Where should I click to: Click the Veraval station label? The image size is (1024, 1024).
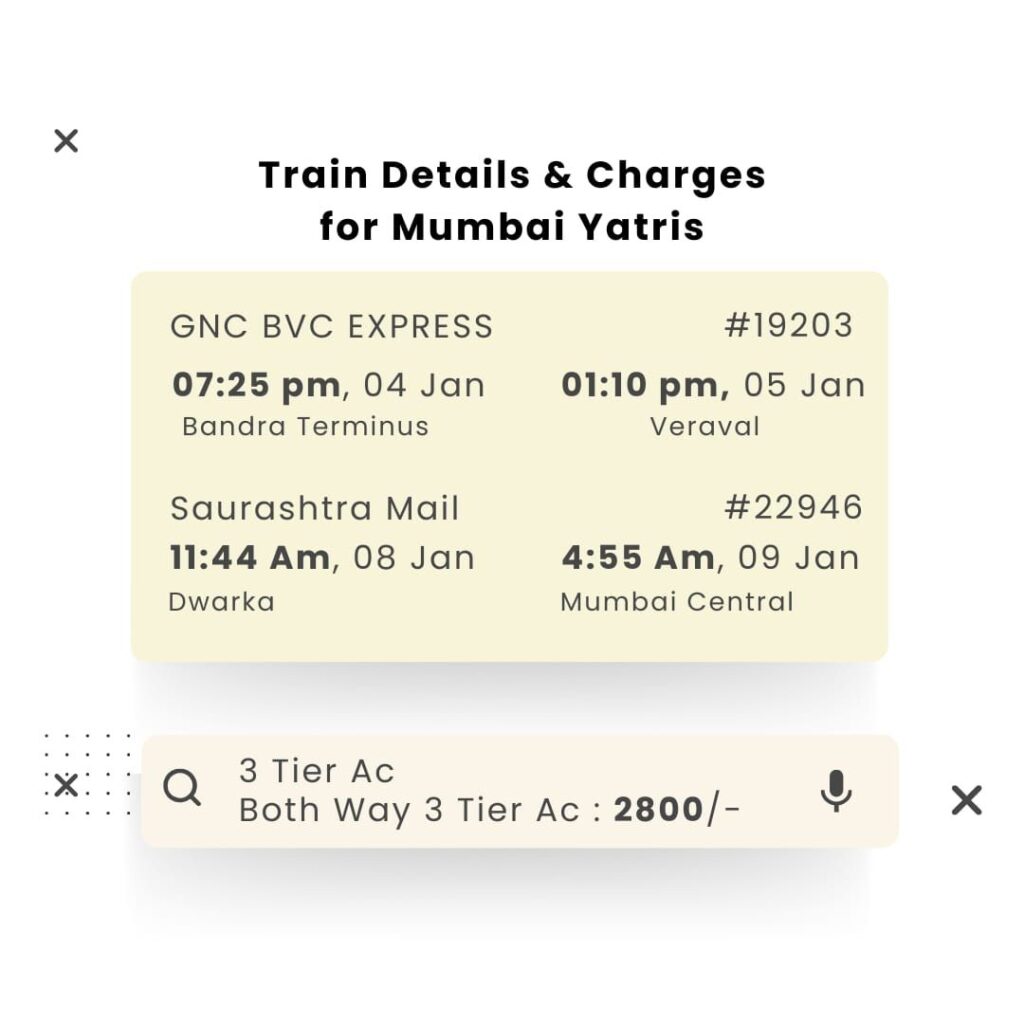[x=705, y=427]
